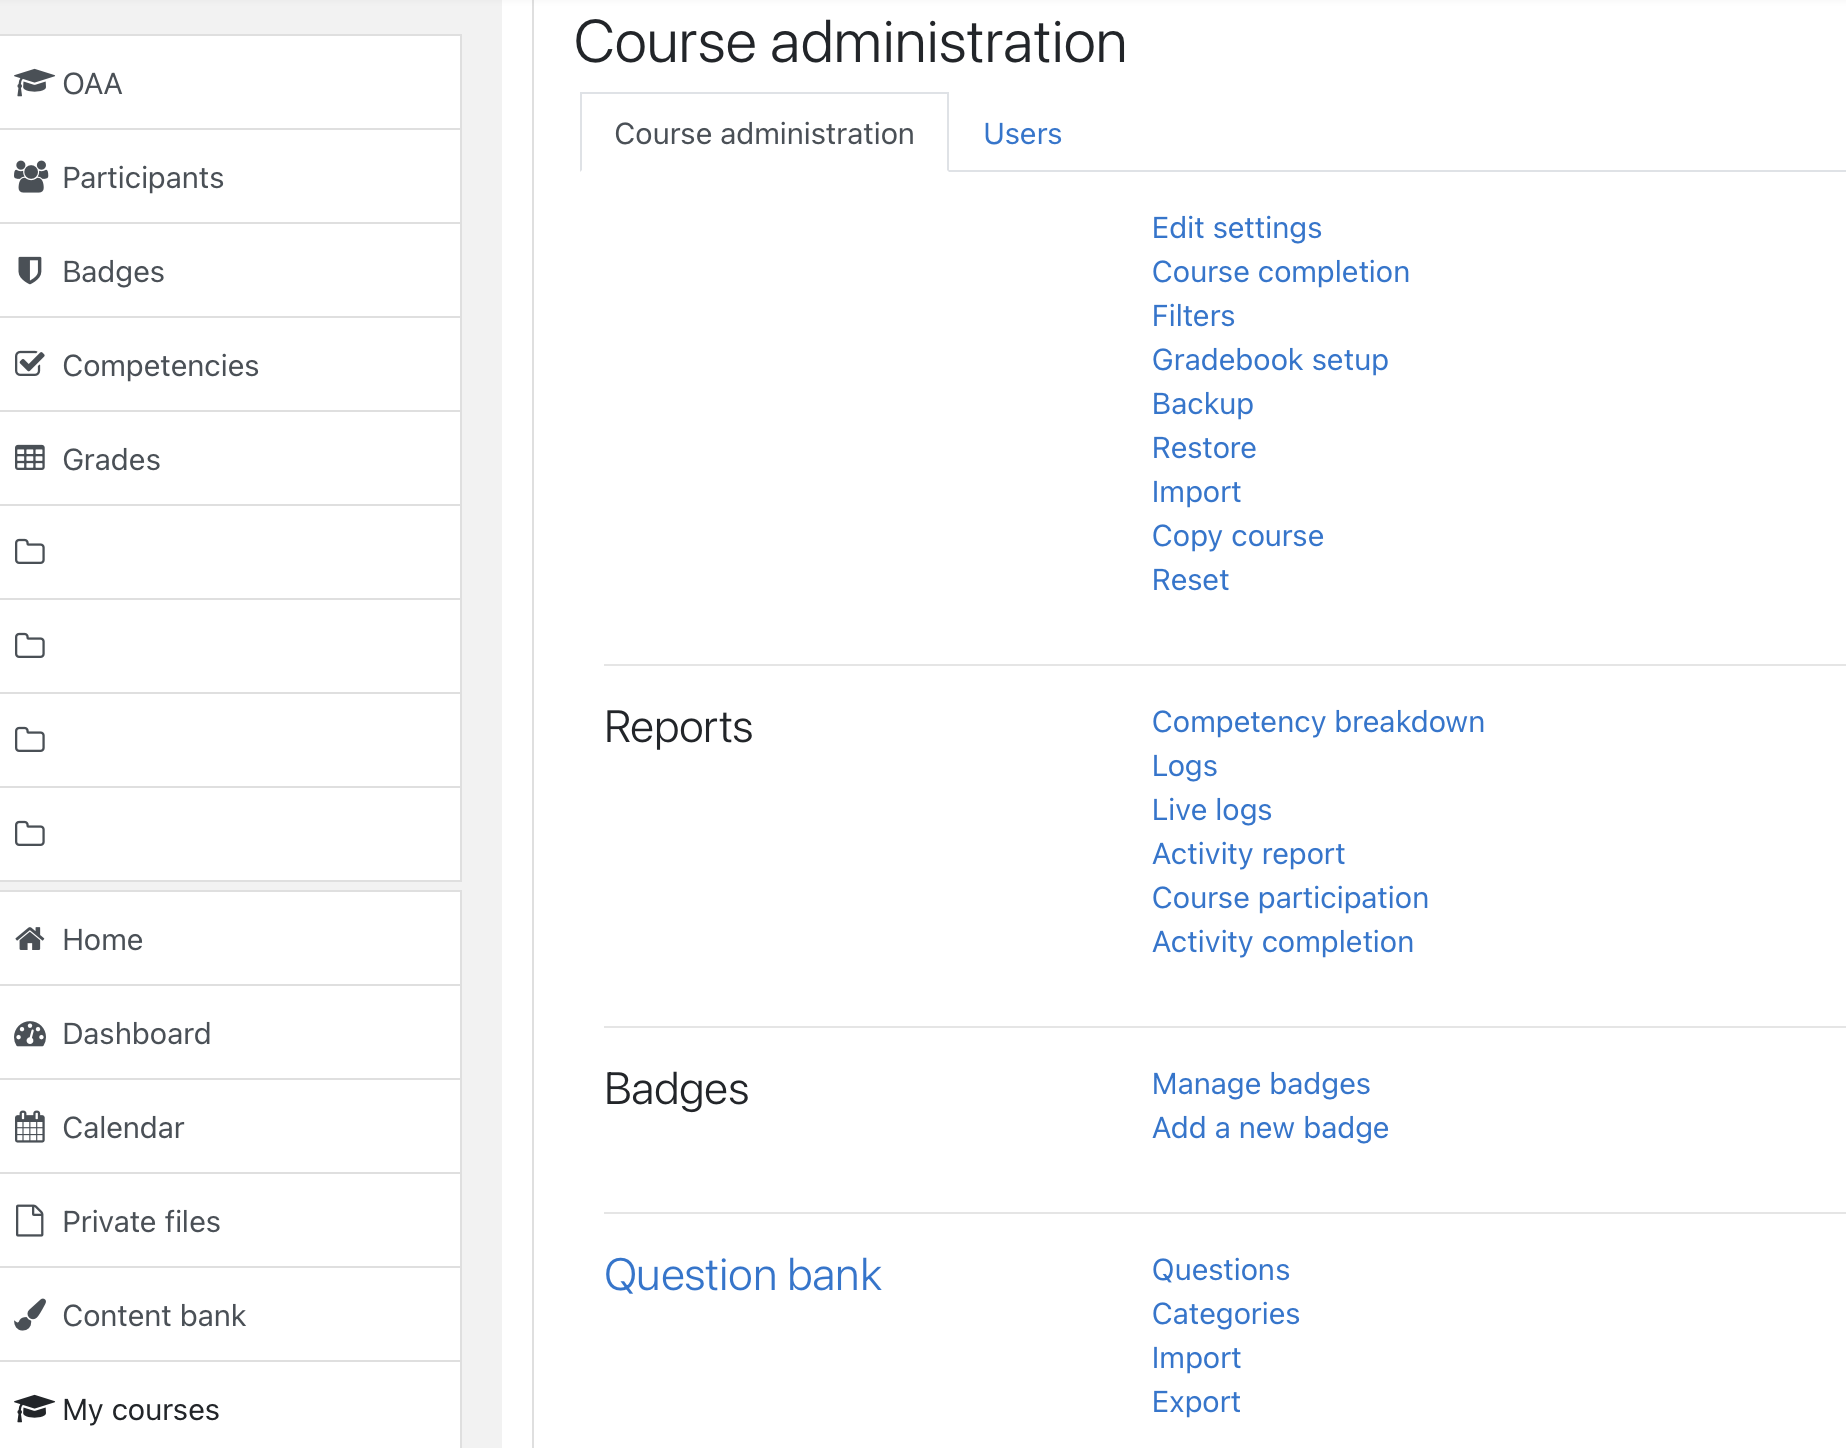Open the Copy course link
The image size is (1846, 1448).
click(1237, 536)
